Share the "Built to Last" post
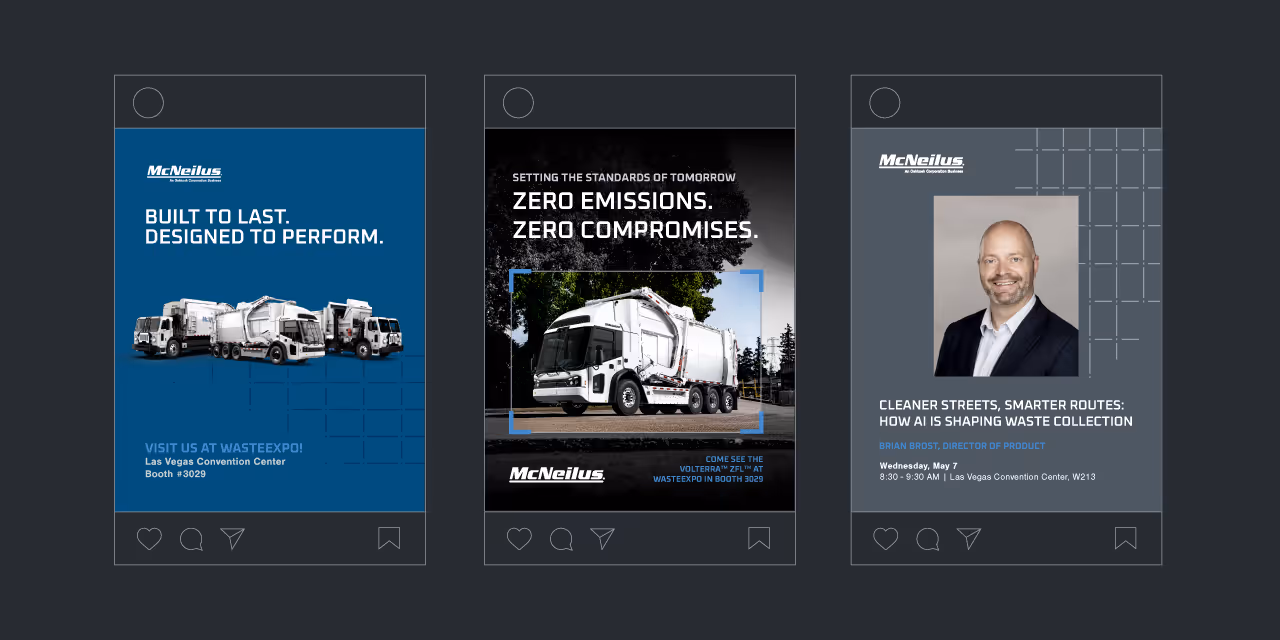 click(x=232, y=538)
